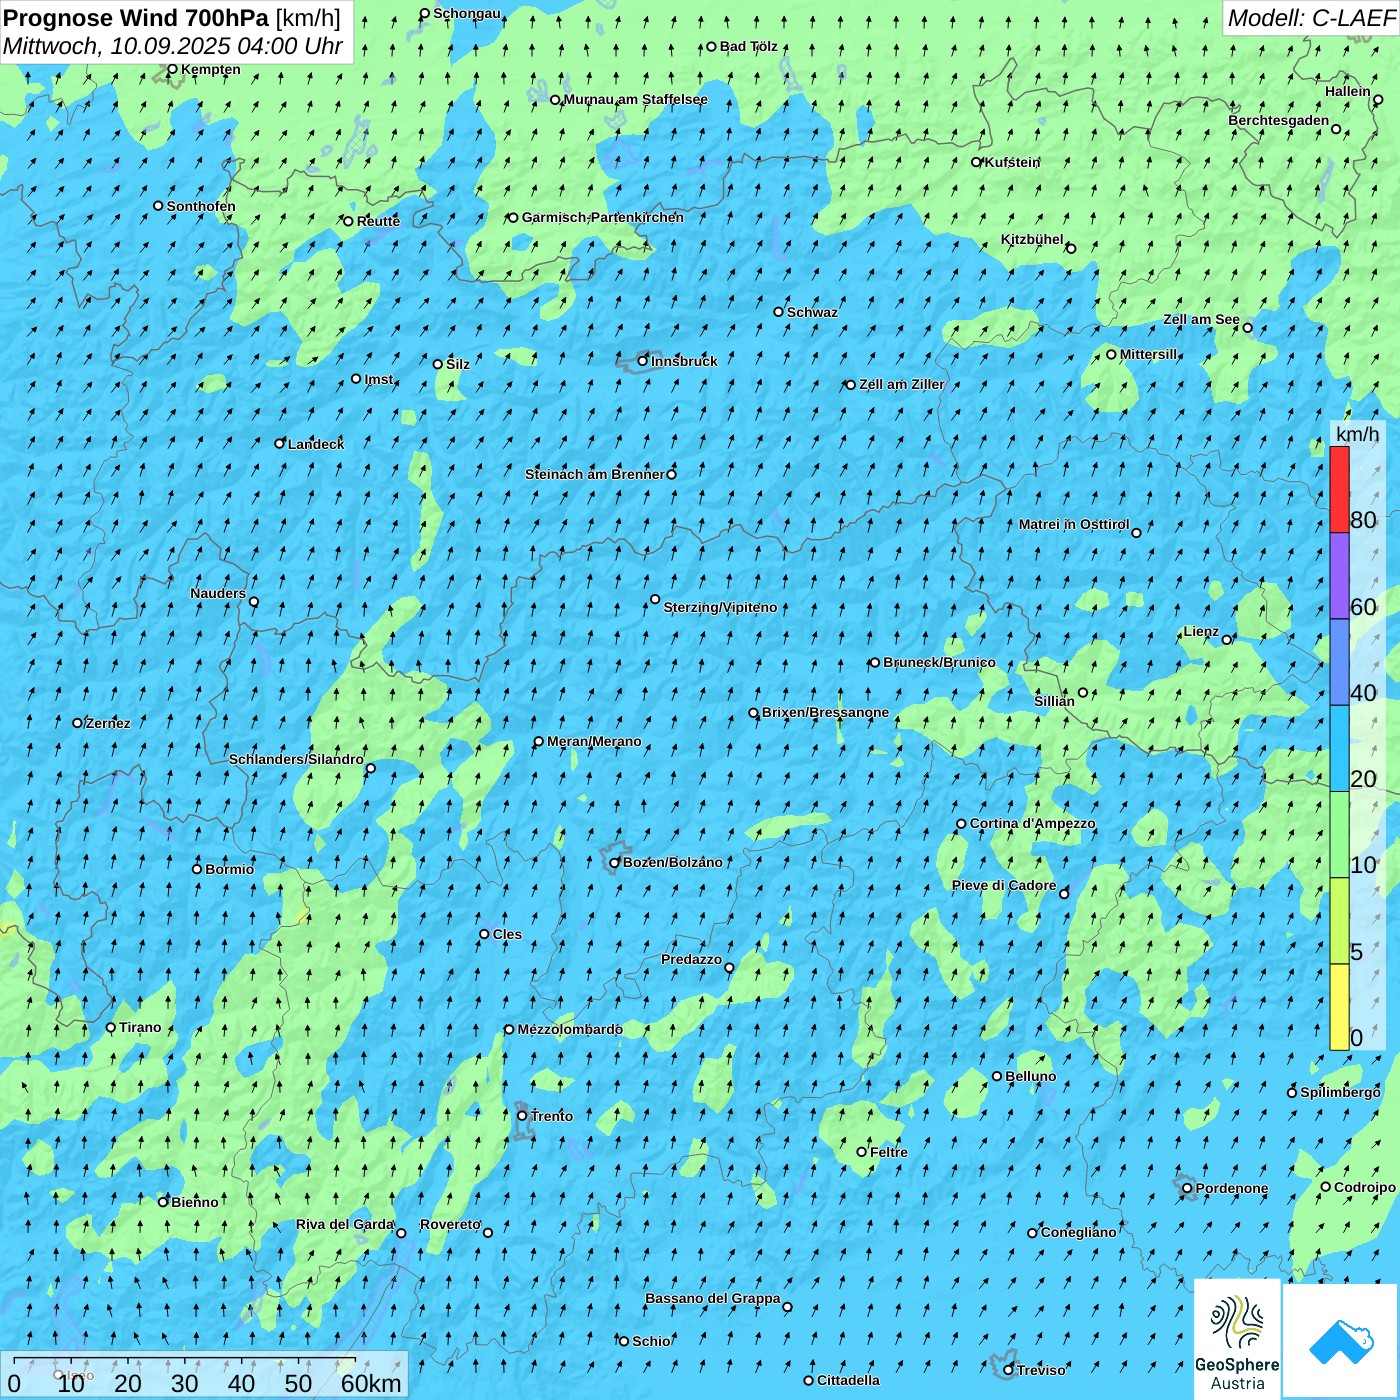1400x1400 pixels.
Task: Click the Meran/Merano label
Action: point(594,741)
